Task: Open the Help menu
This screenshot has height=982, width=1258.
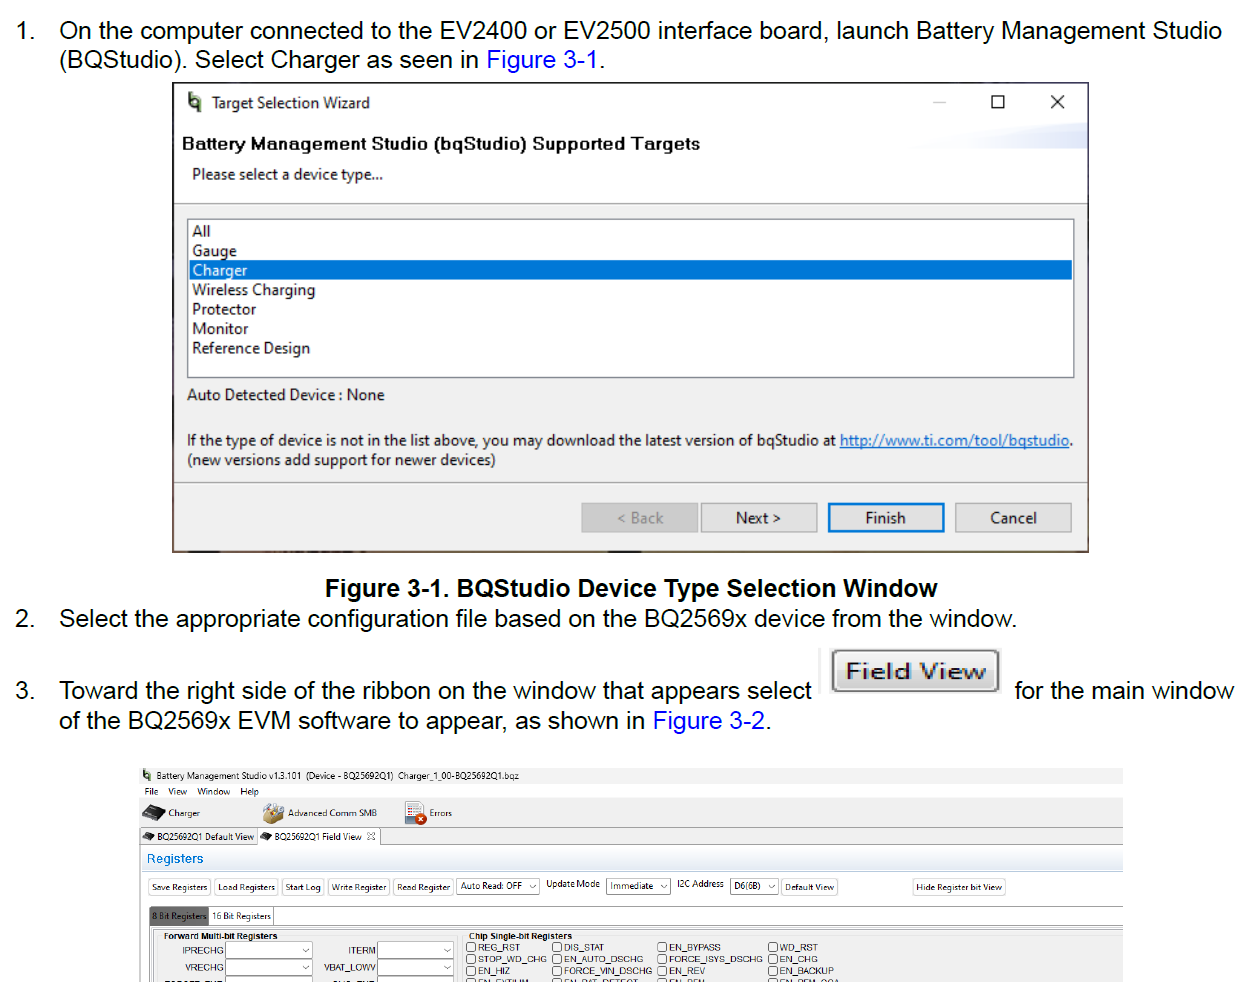Action: click(249, 791)
